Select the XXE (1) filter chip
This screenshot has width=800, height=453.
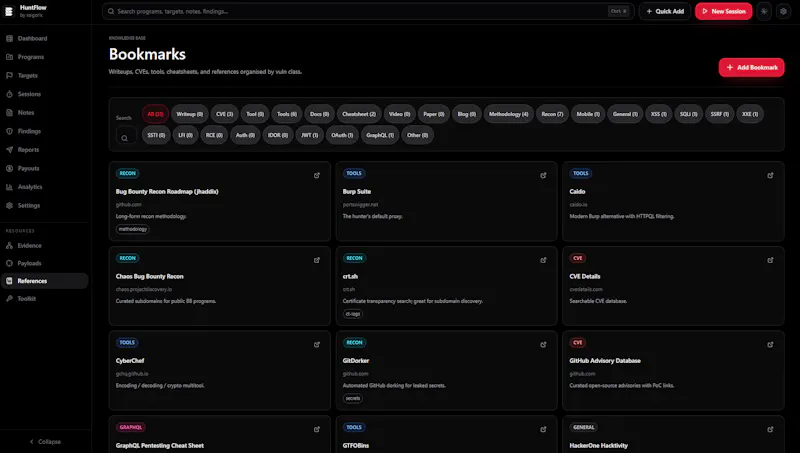click(749, 114)
